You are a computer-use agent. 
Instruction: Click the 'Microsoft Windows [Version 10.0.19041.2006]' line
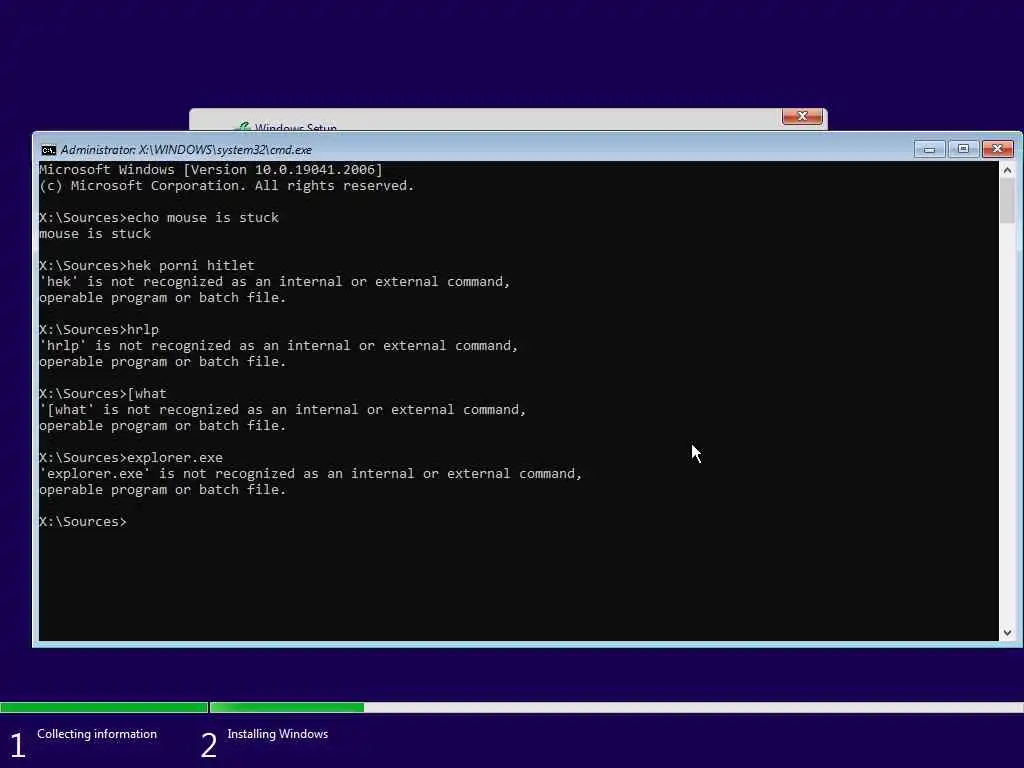(211, 170)
